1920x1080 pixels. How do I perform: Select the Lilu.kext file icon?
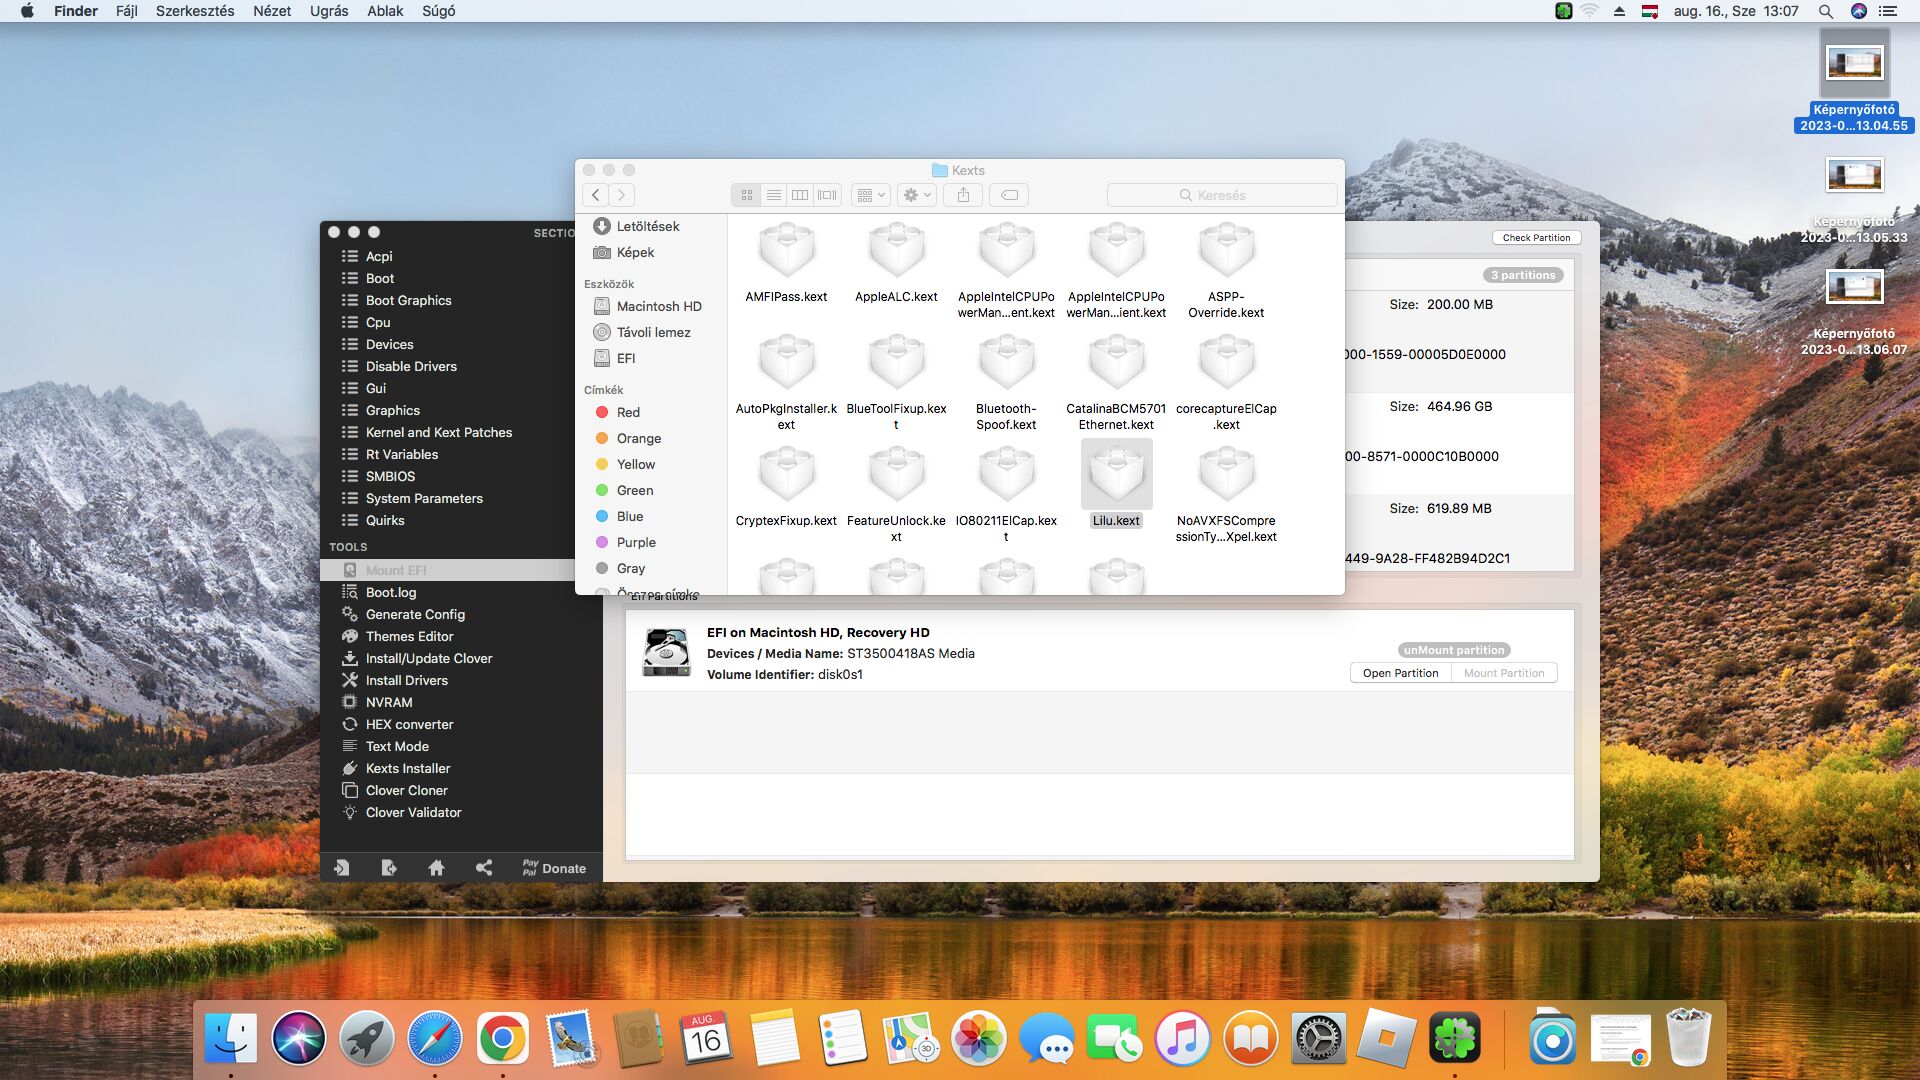[1116, 475]
